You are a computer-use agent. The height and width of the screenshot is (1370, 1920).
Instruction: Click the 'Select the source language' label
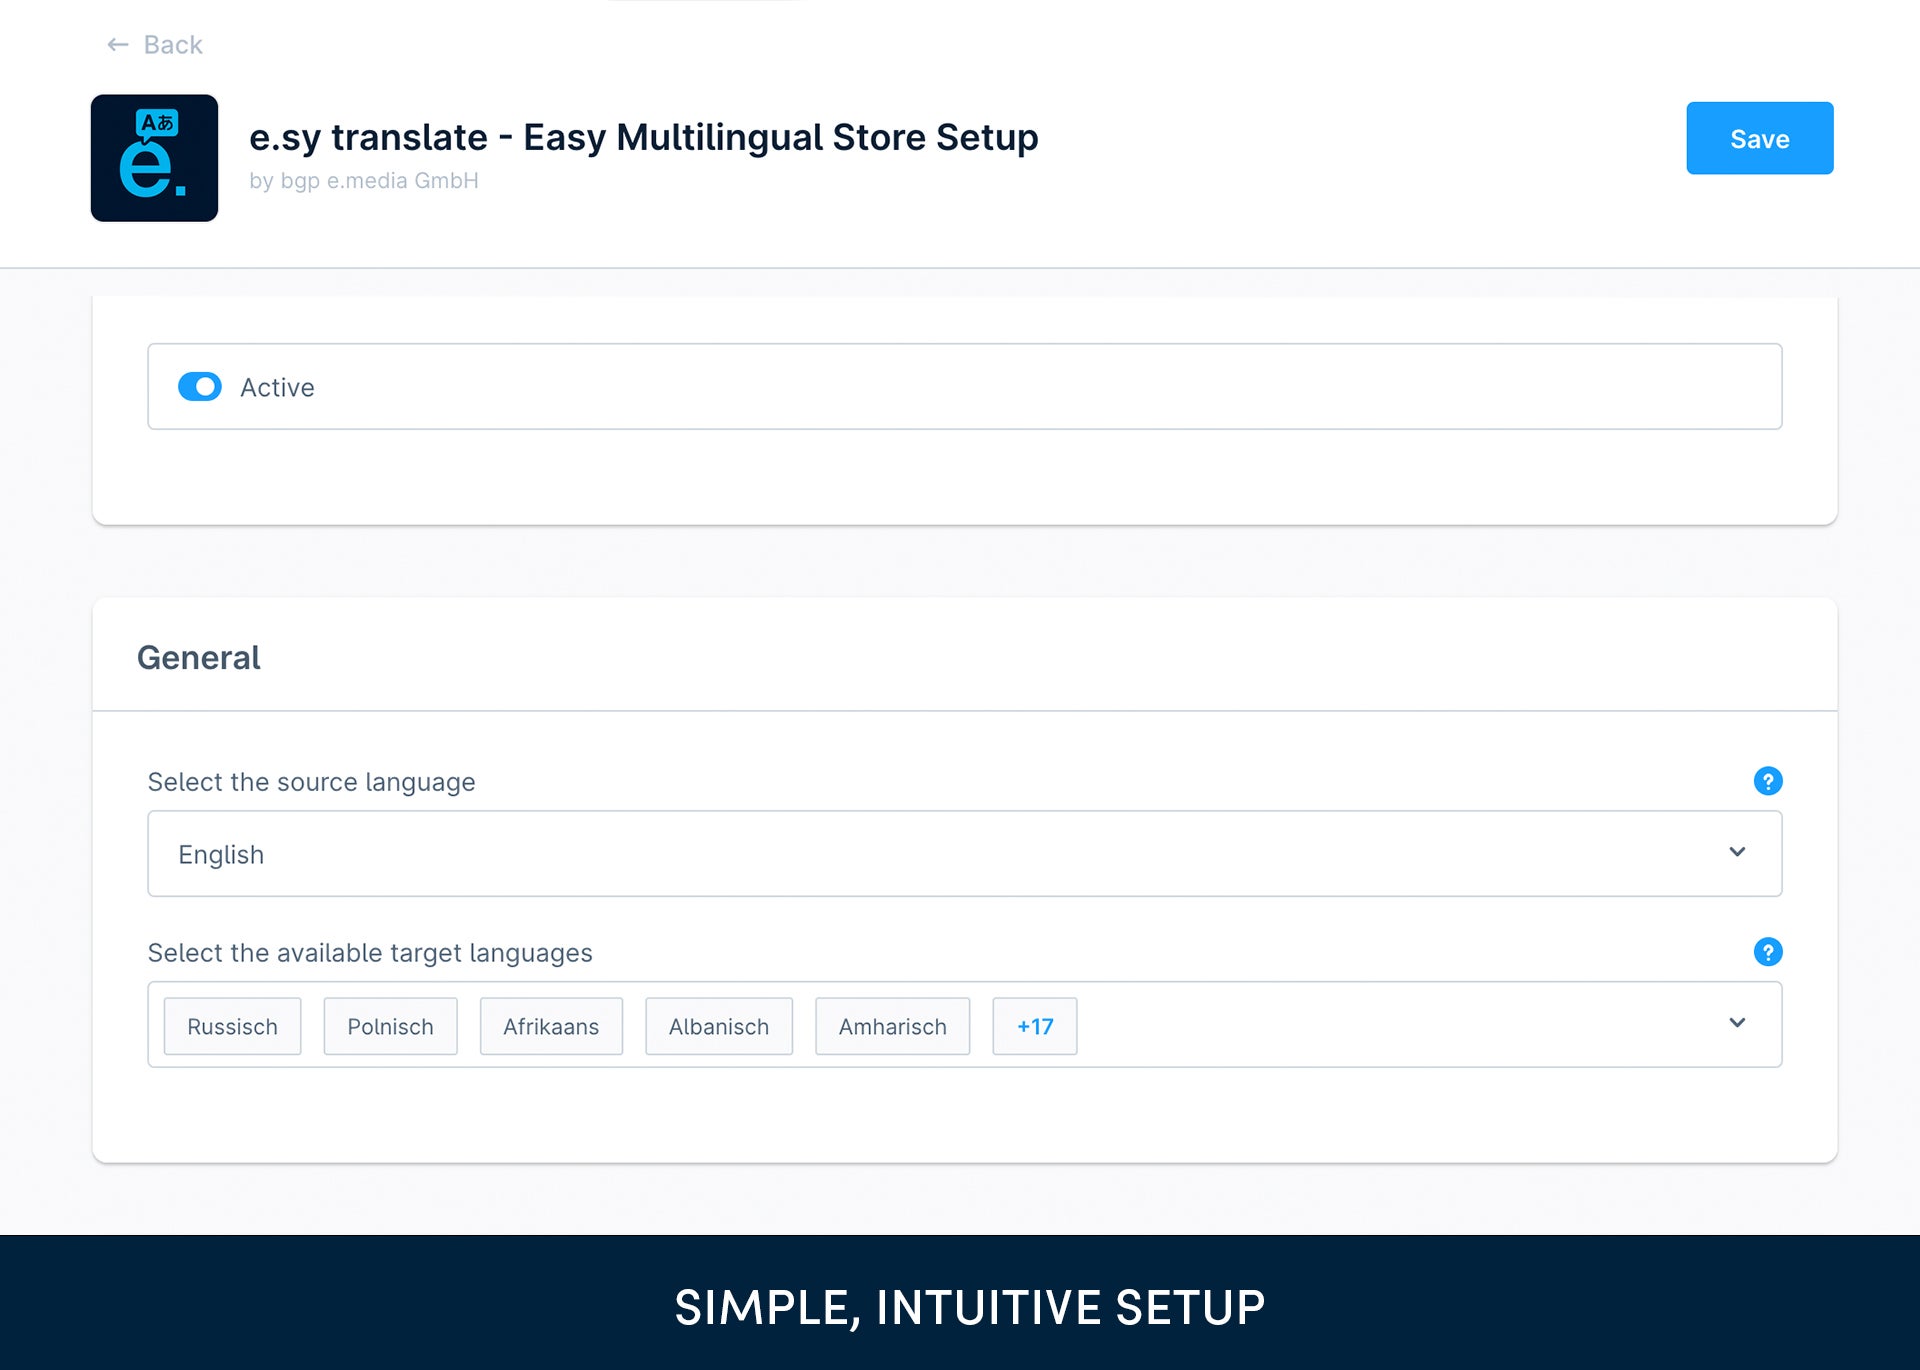click(311, 782)
